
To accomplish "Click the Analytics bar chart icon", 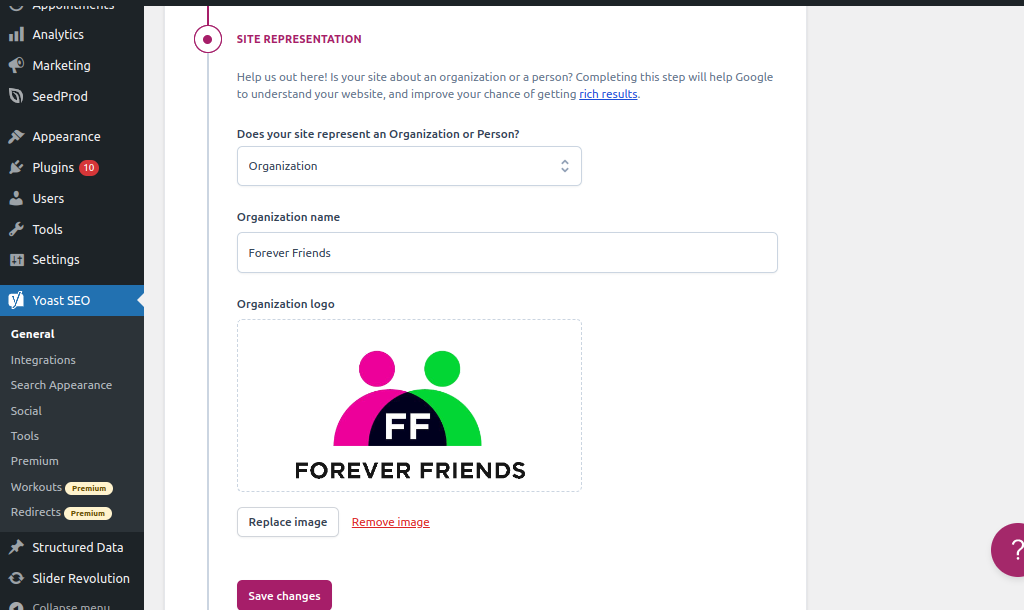I will click(x=16, y=34).
